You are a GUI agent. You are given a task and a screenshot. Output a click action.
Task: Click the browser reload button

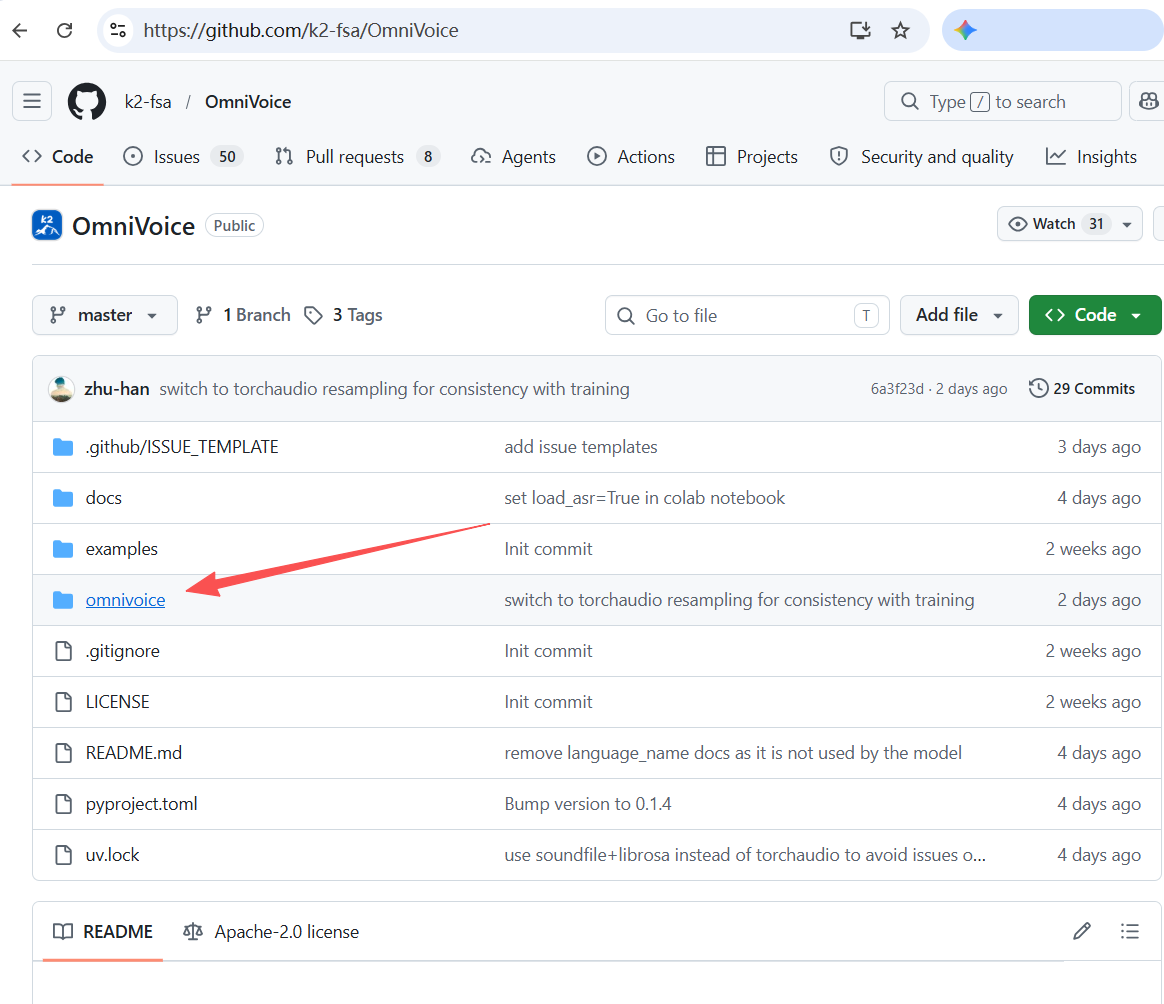pos(65,30)
